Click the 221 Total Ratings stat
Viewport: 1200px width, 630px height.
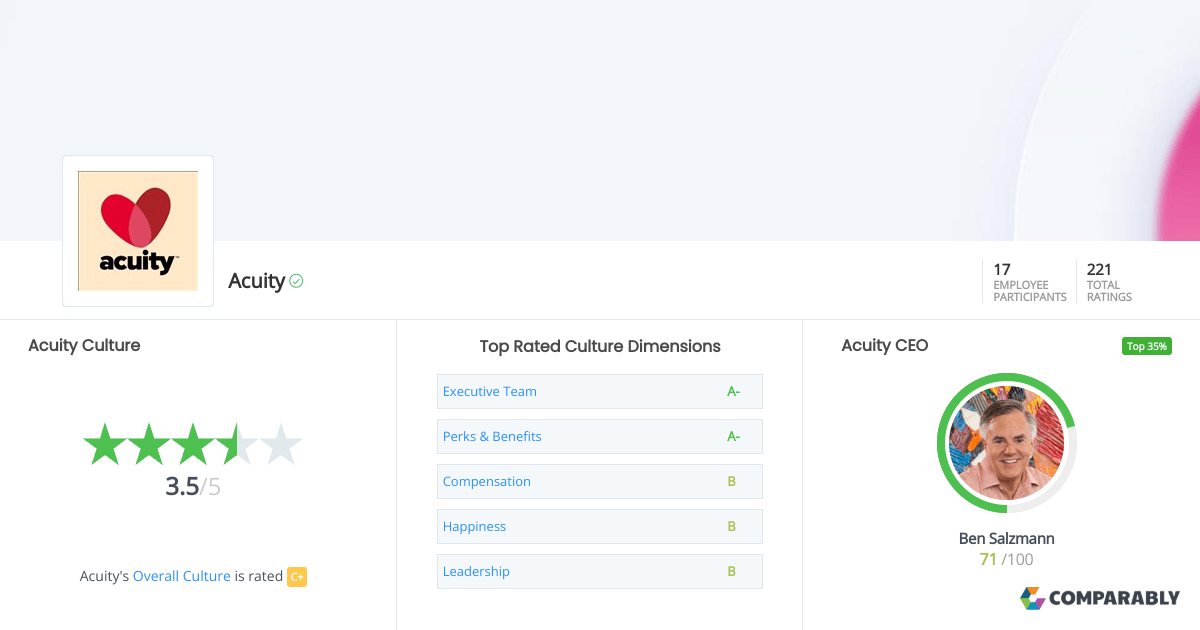[1110, 282]
